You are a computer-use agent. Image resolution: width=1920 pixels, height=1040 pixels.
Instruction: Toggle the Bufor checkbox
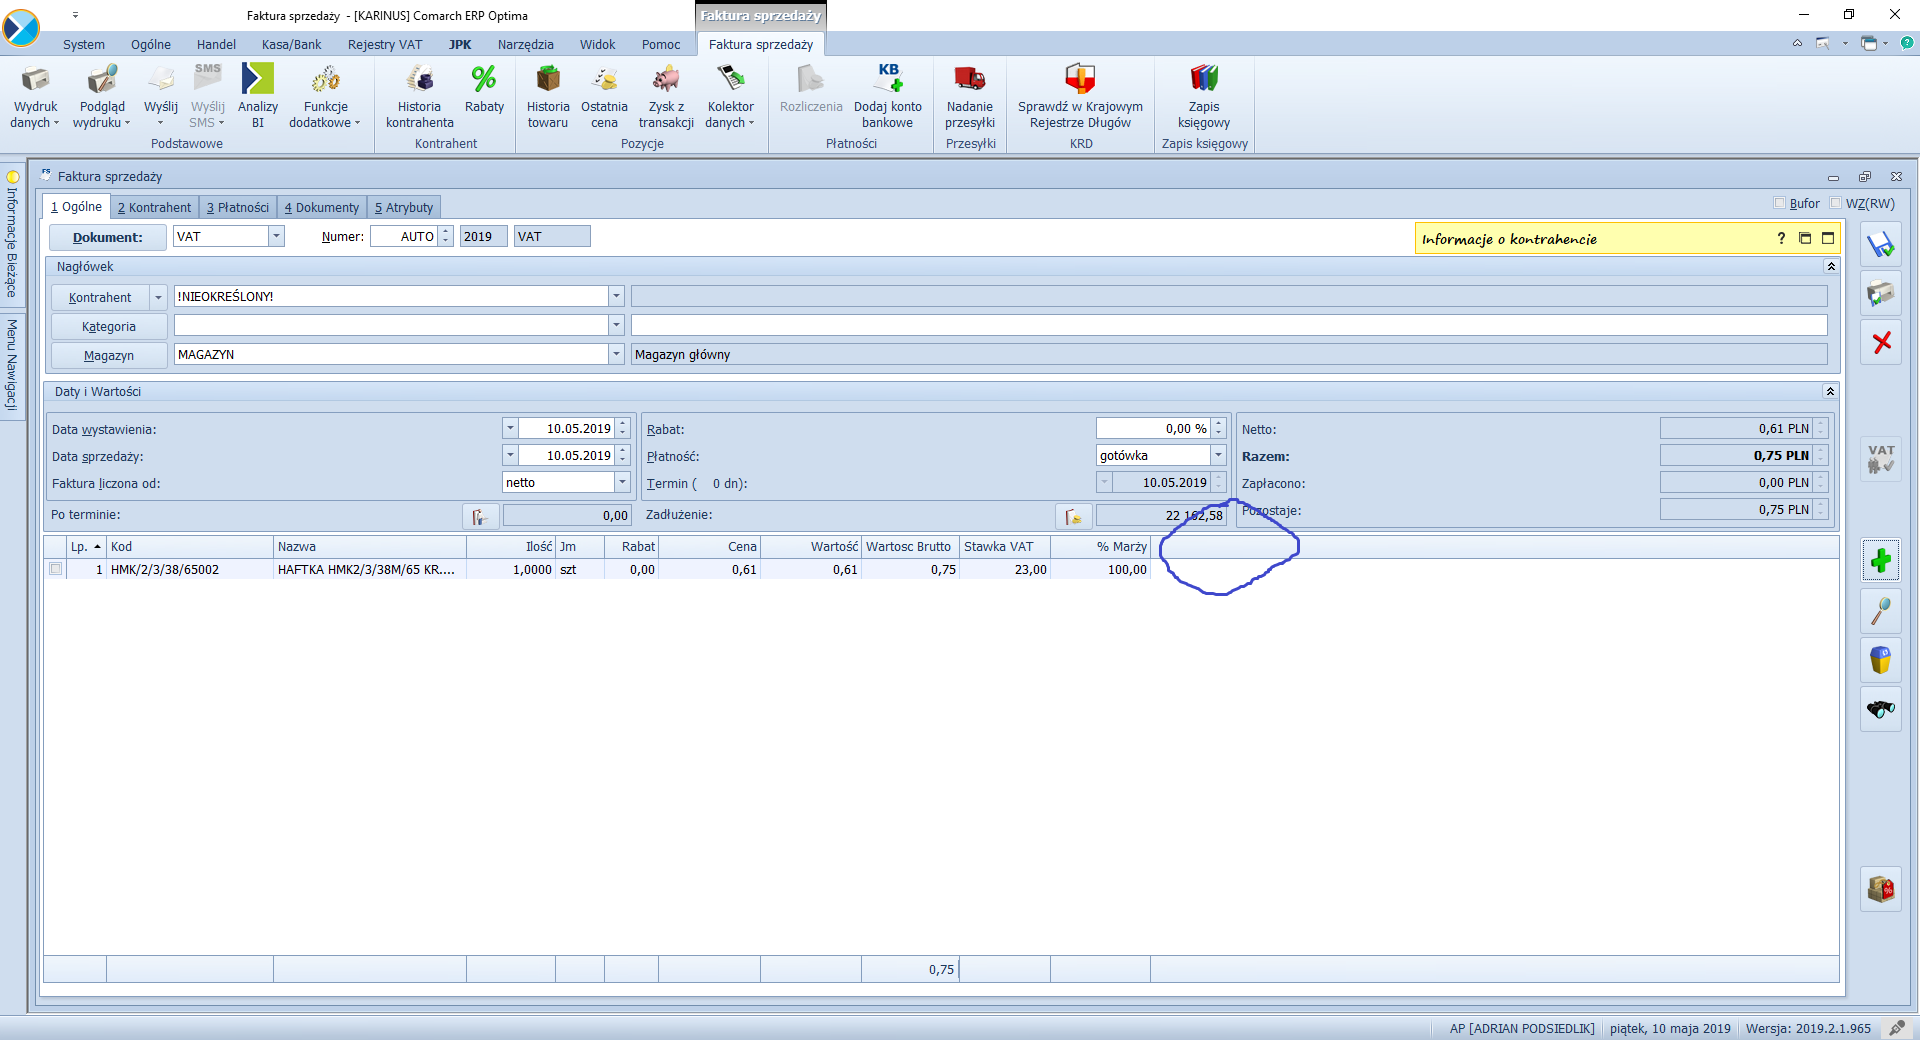click(1780, 203)
